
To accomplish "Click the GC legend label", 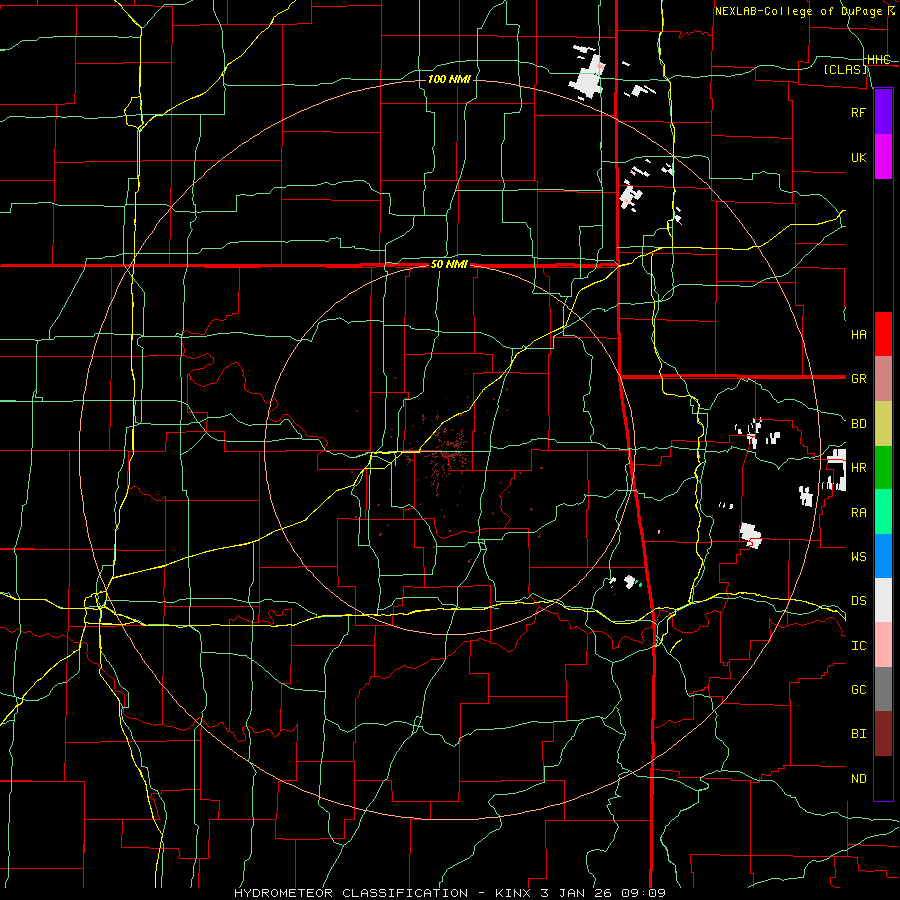I will point(858,690).
